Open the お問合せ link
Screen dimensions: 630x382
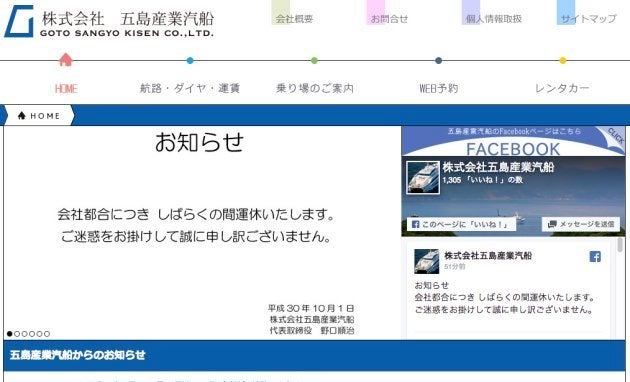pyautogui.click(x=389, y=19)
